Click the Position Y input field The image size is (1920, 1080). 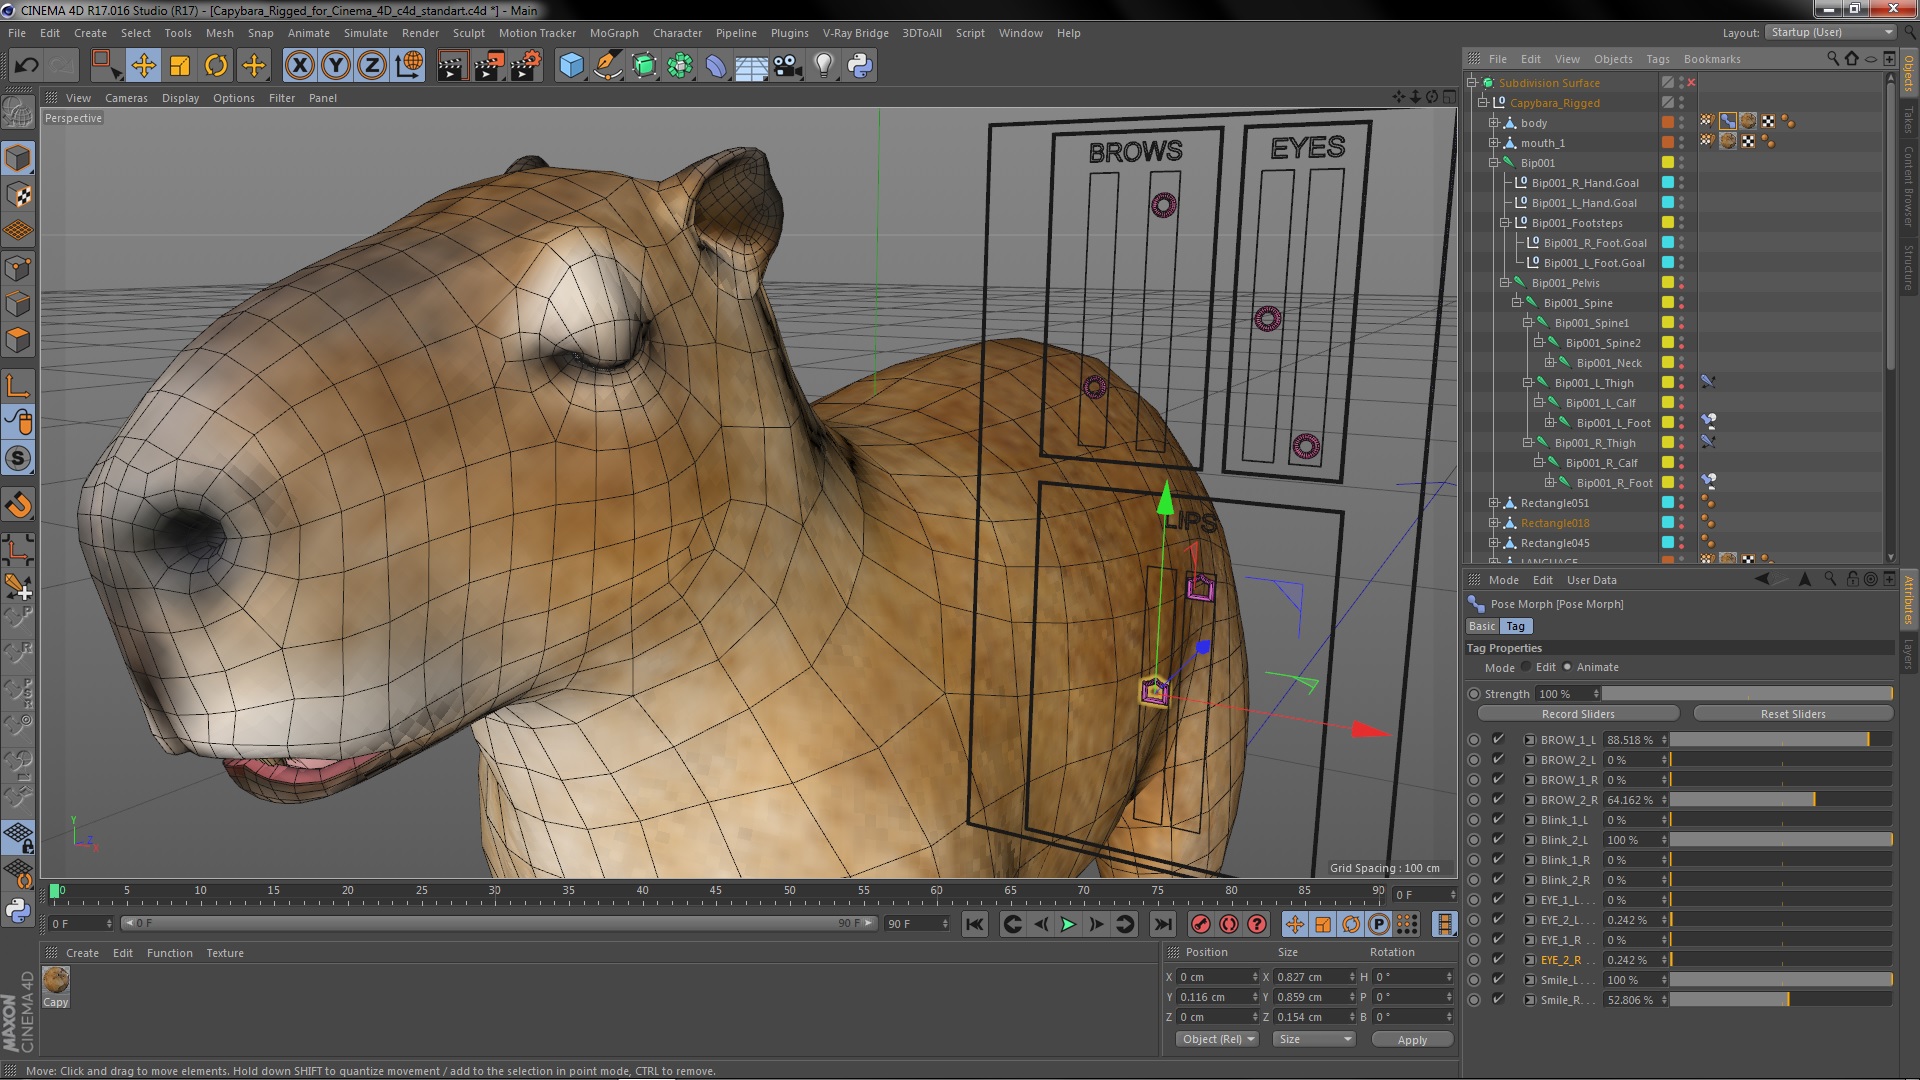pyautogui.click(x=1218, y=997)
